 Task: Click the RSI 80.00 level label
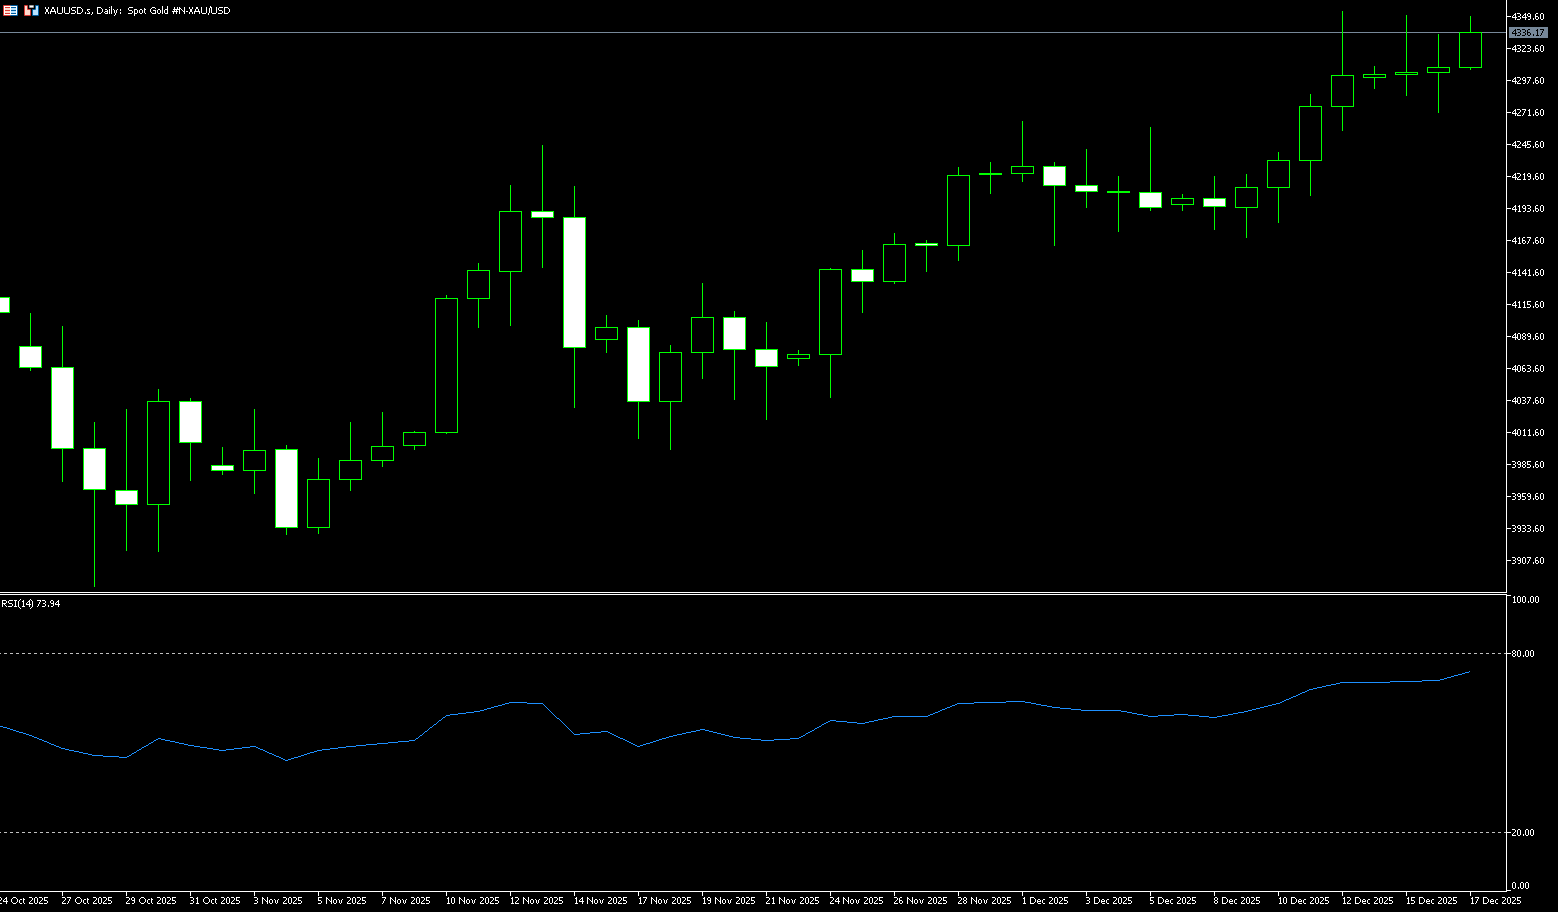coord(1523,654)
